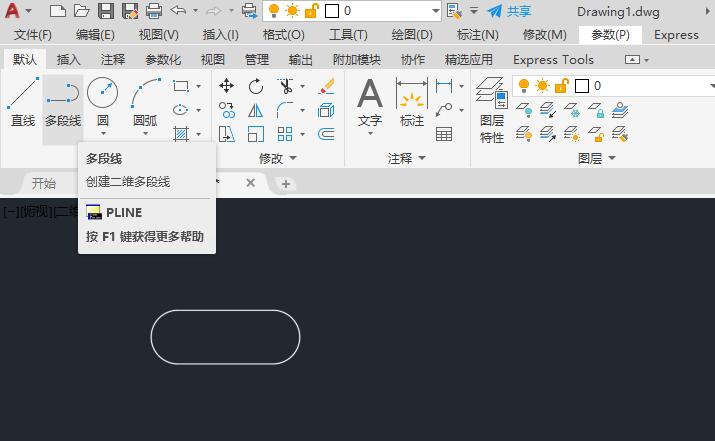715x441 pixels.
Task: Open the Undo history dropdown arrow
Action: [195, 10]
